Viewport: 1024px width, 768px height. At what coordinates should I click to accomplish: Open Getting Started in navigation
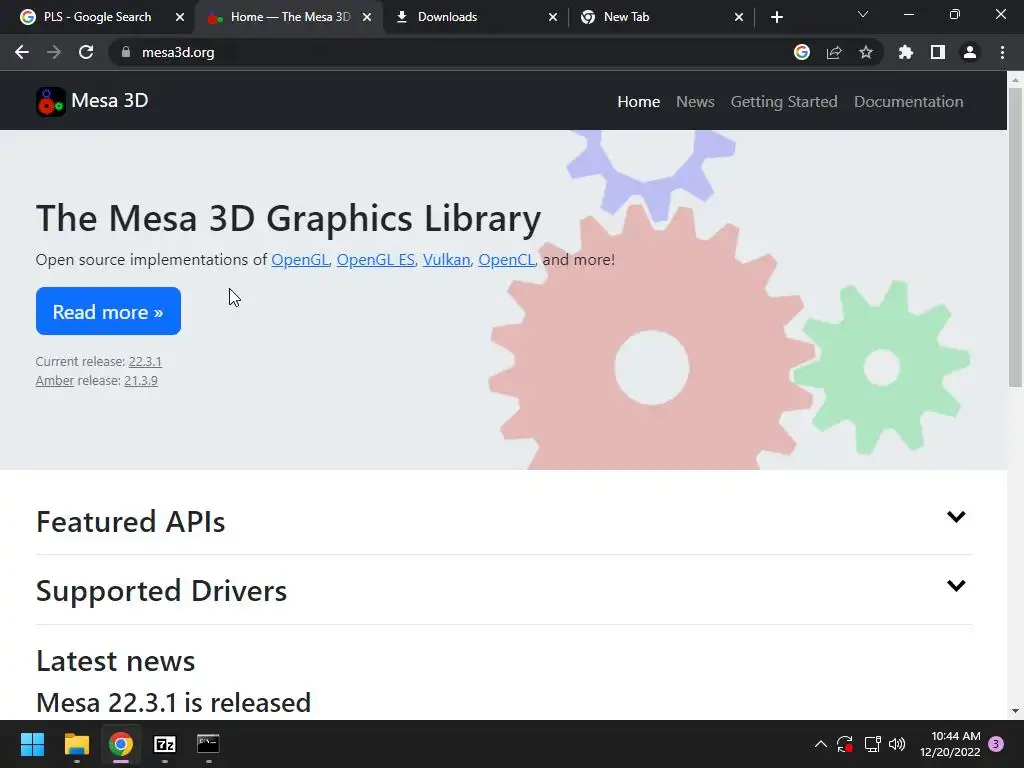784,102
